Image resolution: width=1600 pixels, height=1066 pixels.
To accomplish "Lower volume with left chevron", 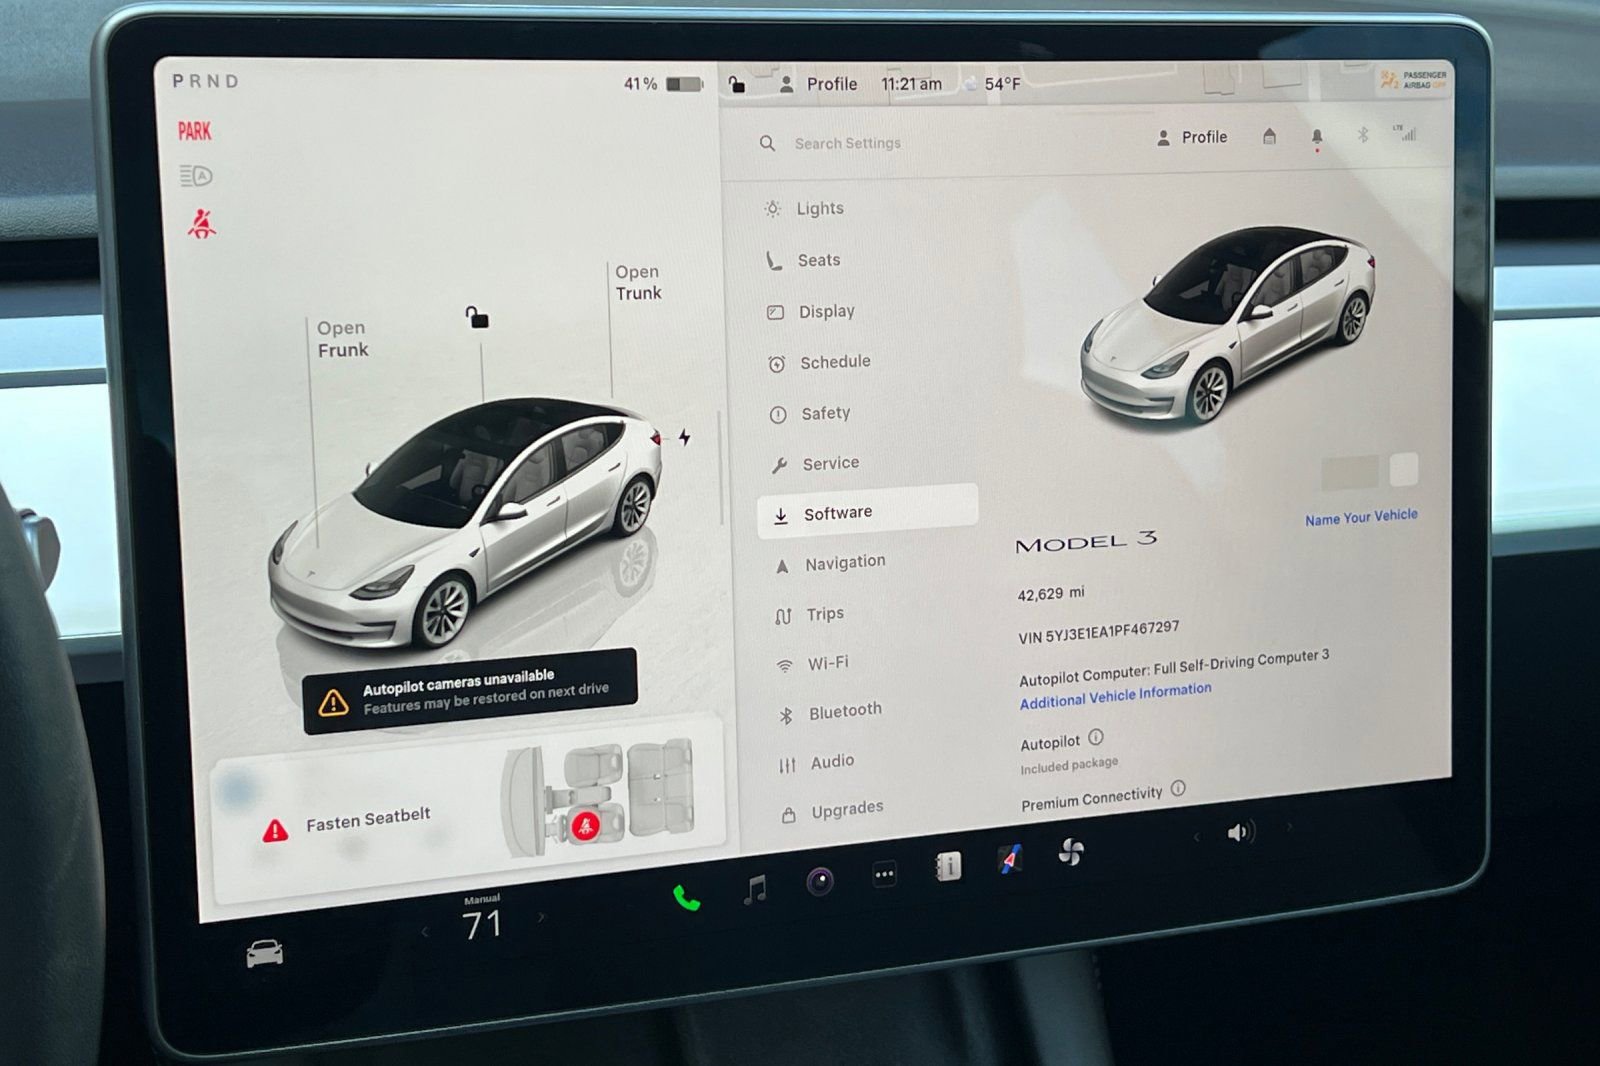I will pyautogui.click(x=1196, y=837).
